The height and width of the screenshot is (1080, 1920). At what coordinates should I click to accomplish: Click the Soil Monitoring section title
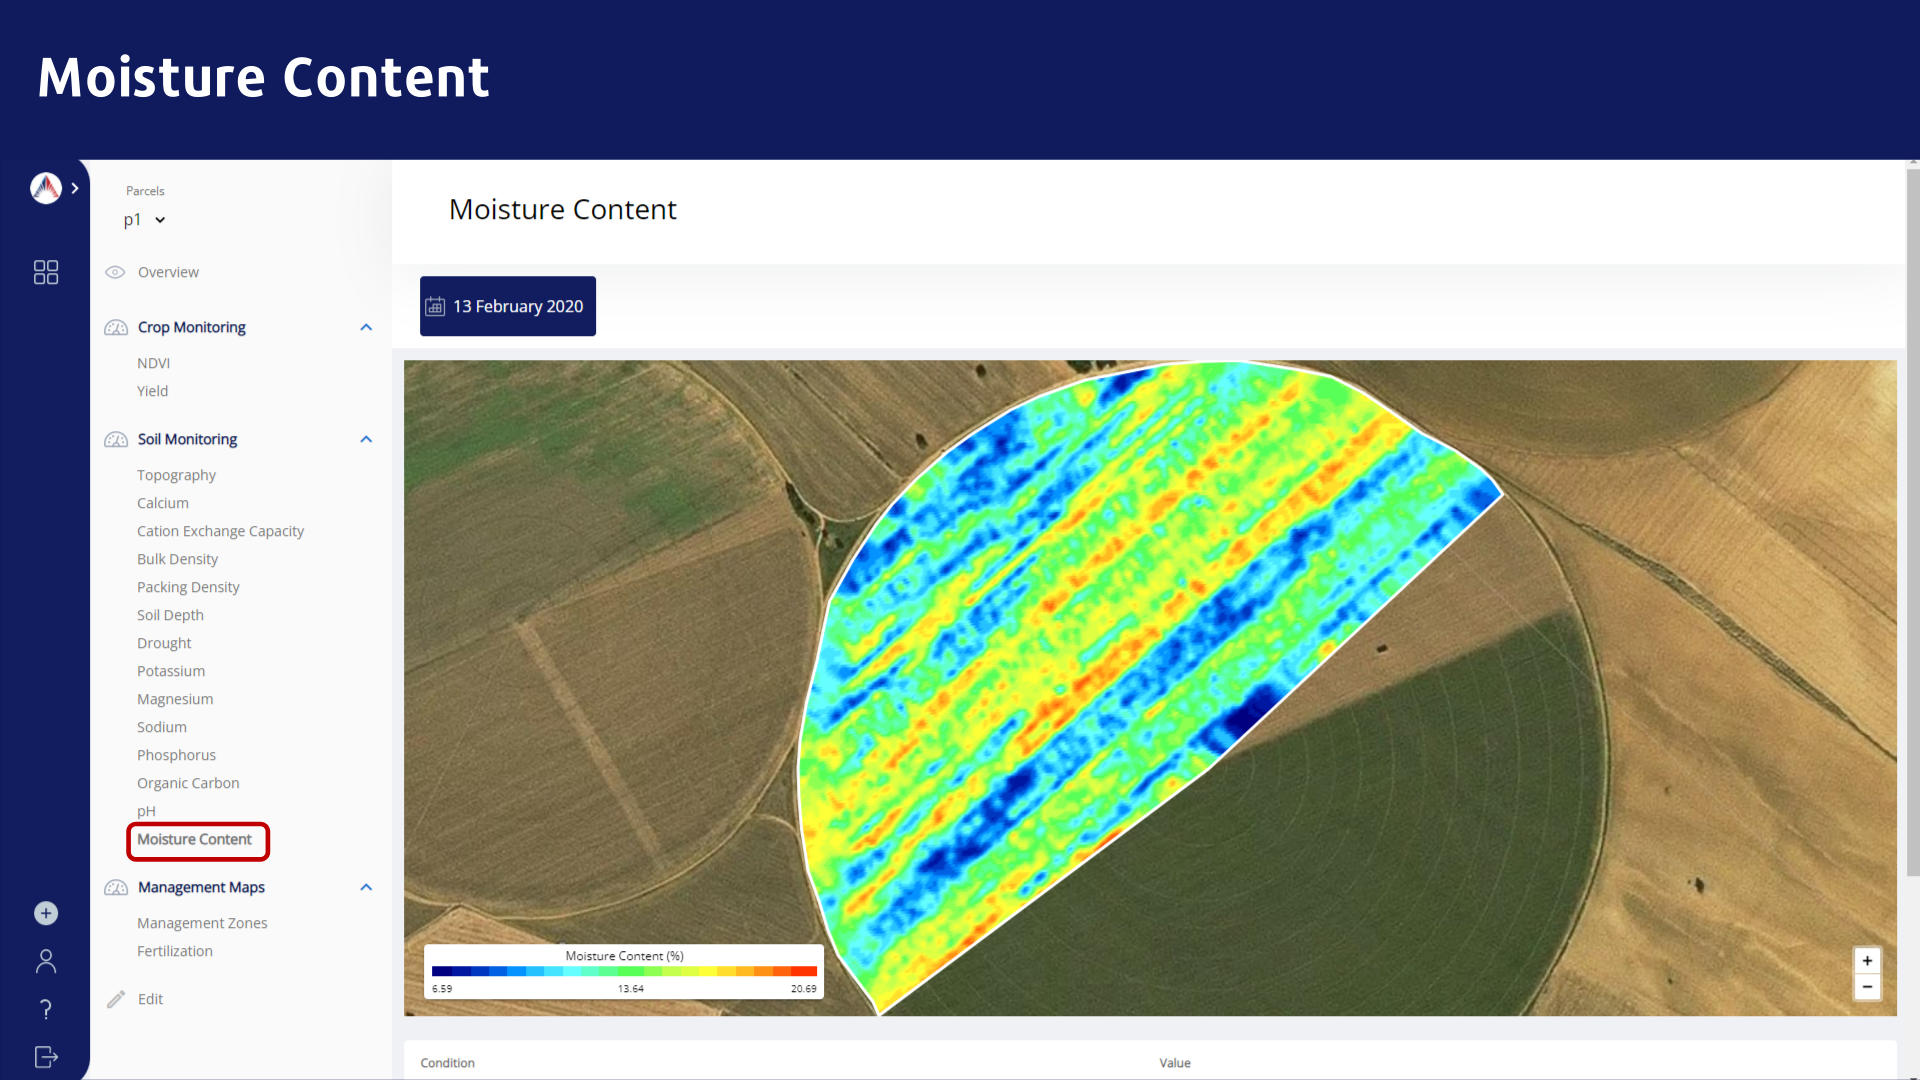[x=187, y=439]
